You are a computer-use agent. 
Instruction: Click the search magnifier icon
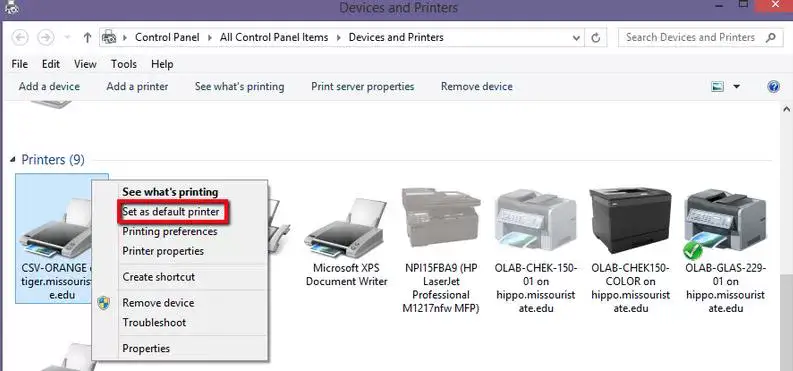pos(771,37)
